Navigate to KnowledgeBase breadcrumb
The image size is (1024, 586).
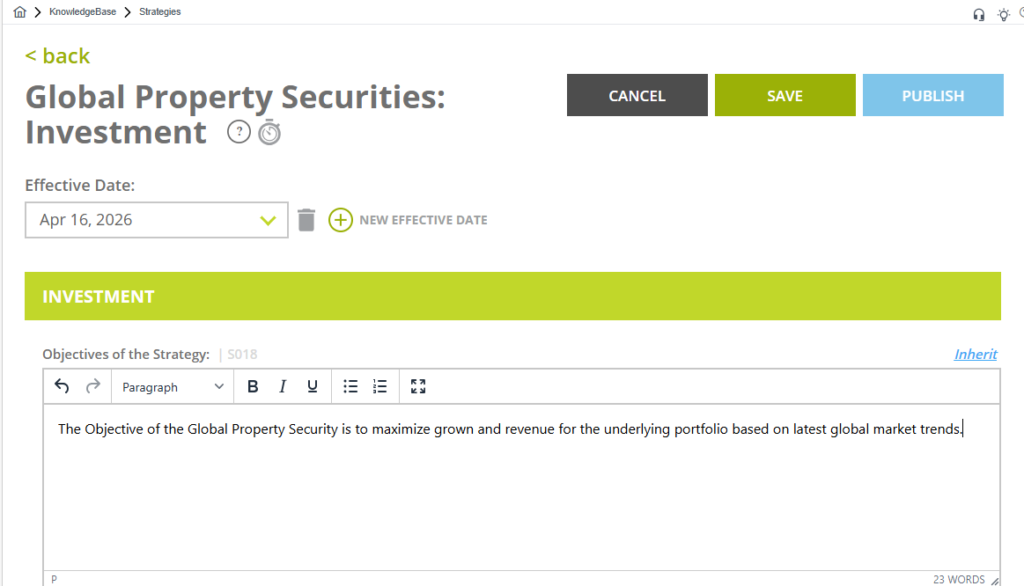pyautogui.click(x=80, y=12)
